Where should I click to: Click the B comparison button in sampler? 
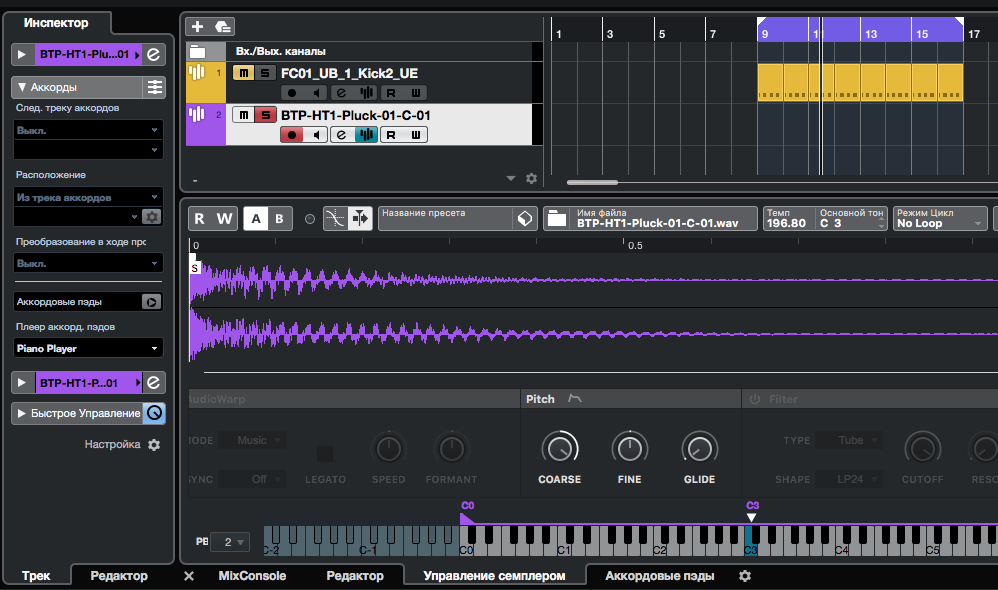tap(279, 219)
